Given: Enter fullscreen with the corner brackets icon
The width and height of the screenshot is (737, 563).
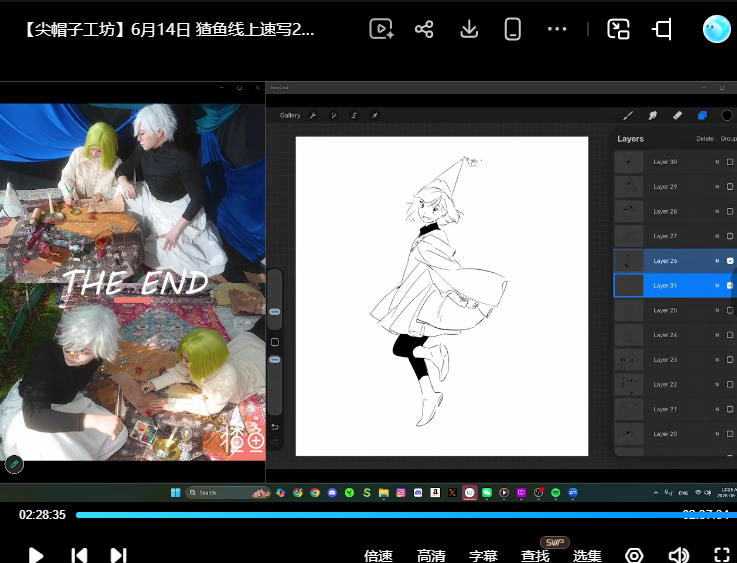Looking at the screenshot, I should coord(722,555).
